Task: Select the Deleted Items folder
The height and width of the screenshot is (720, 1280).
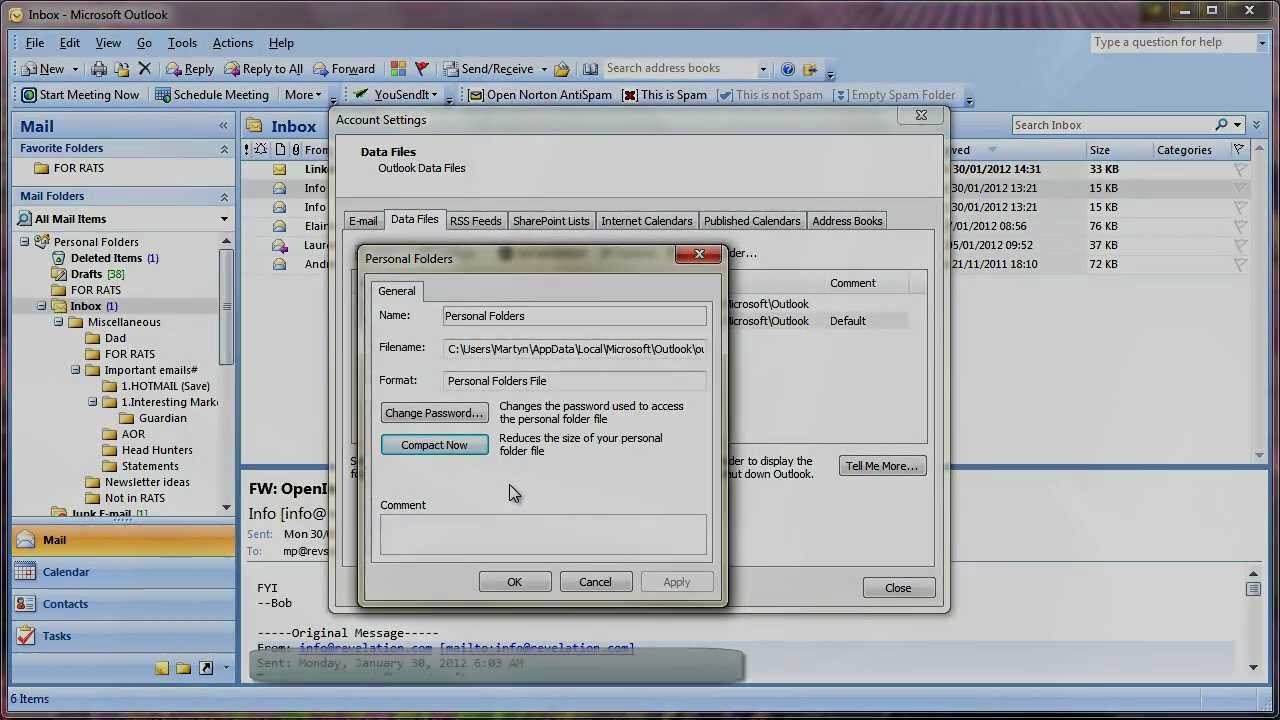Action: [x=106, y=258]
